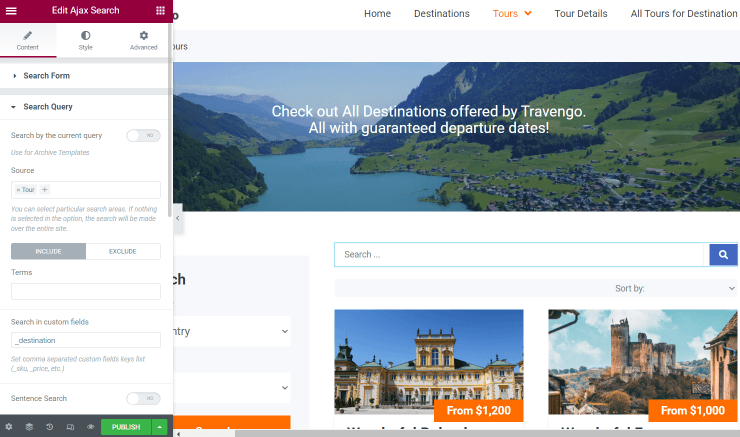Open the Tour Details menu item
The height and width of the screenshot is (437, 740).
581,14
